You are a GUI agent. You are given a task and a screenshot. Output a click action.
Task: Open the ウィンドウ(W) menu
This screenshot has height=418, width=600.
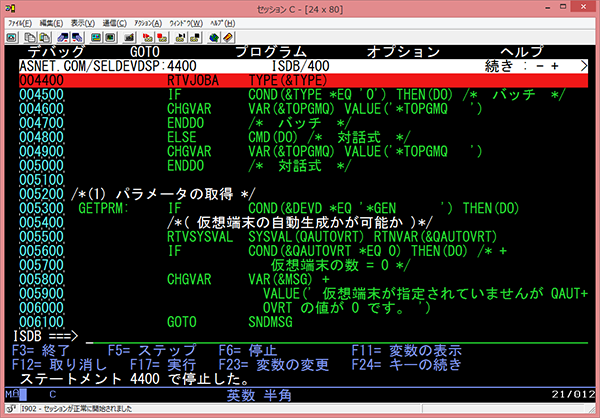pyautogui.click(x=186, y=21)
